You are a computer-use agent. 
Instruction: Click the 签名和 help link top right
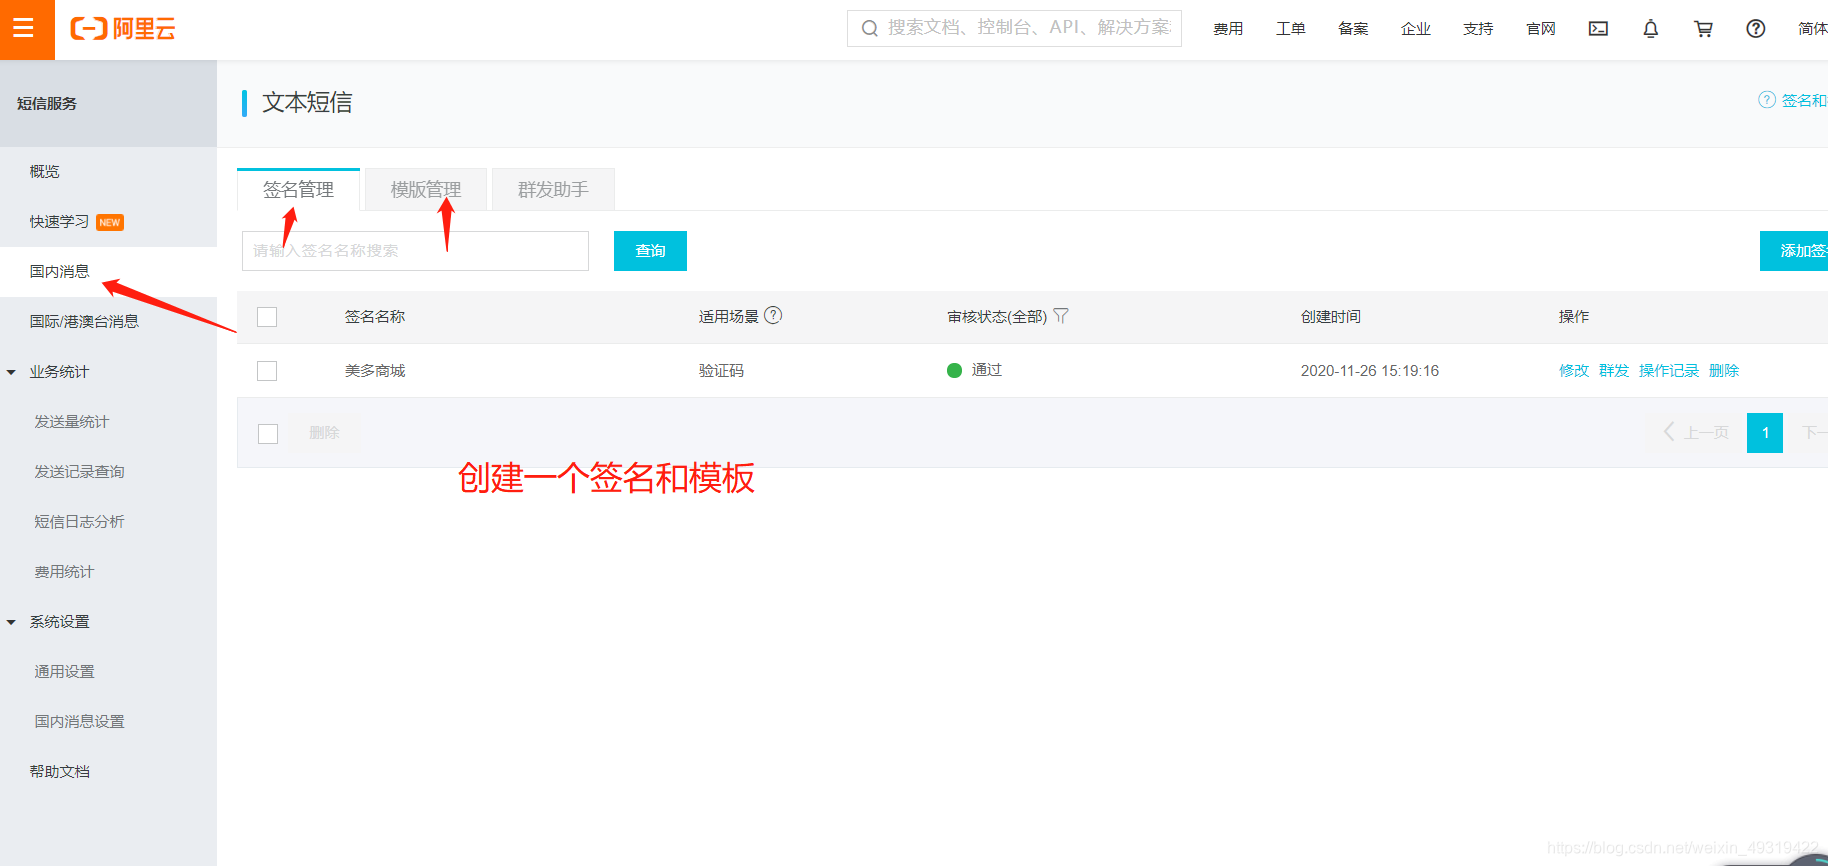[1804, 100]
